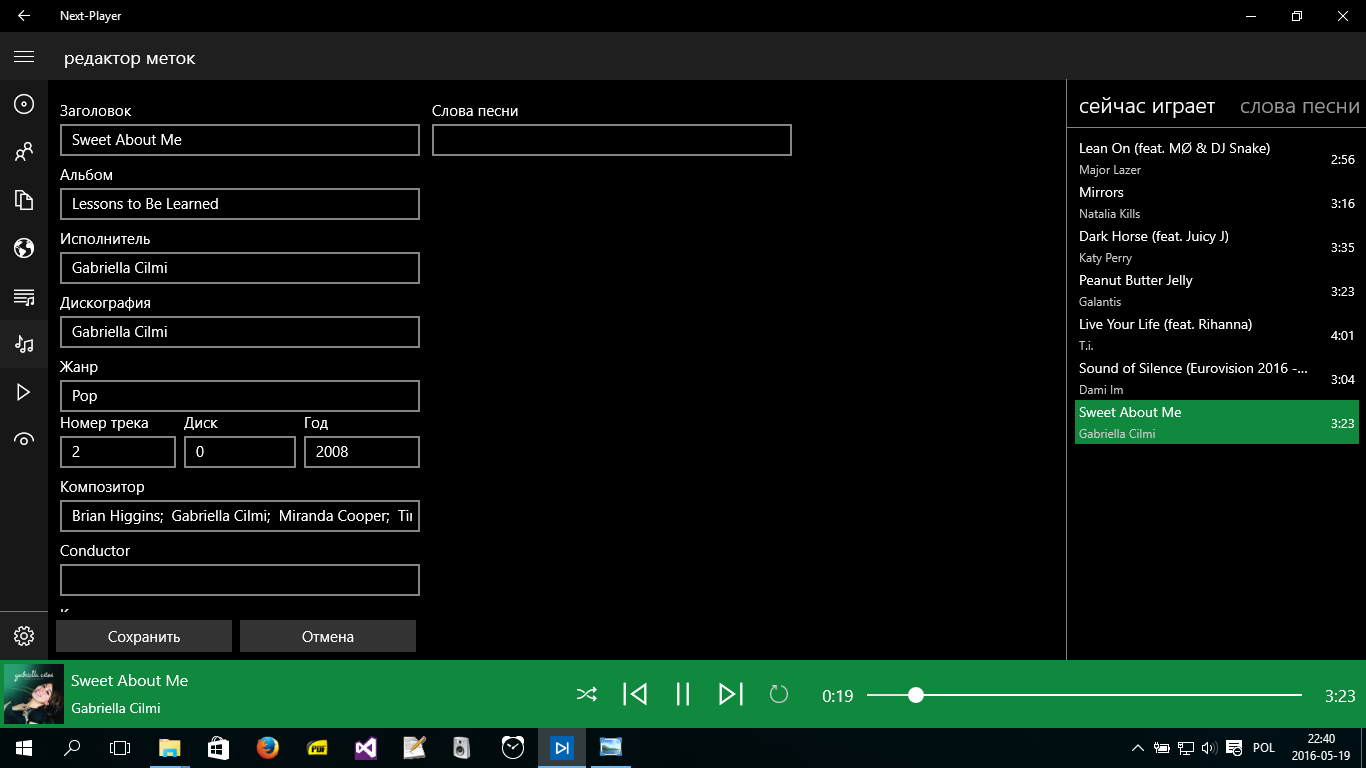Pause the current song
Screen dimensions: 1366x768
point(683,694)
